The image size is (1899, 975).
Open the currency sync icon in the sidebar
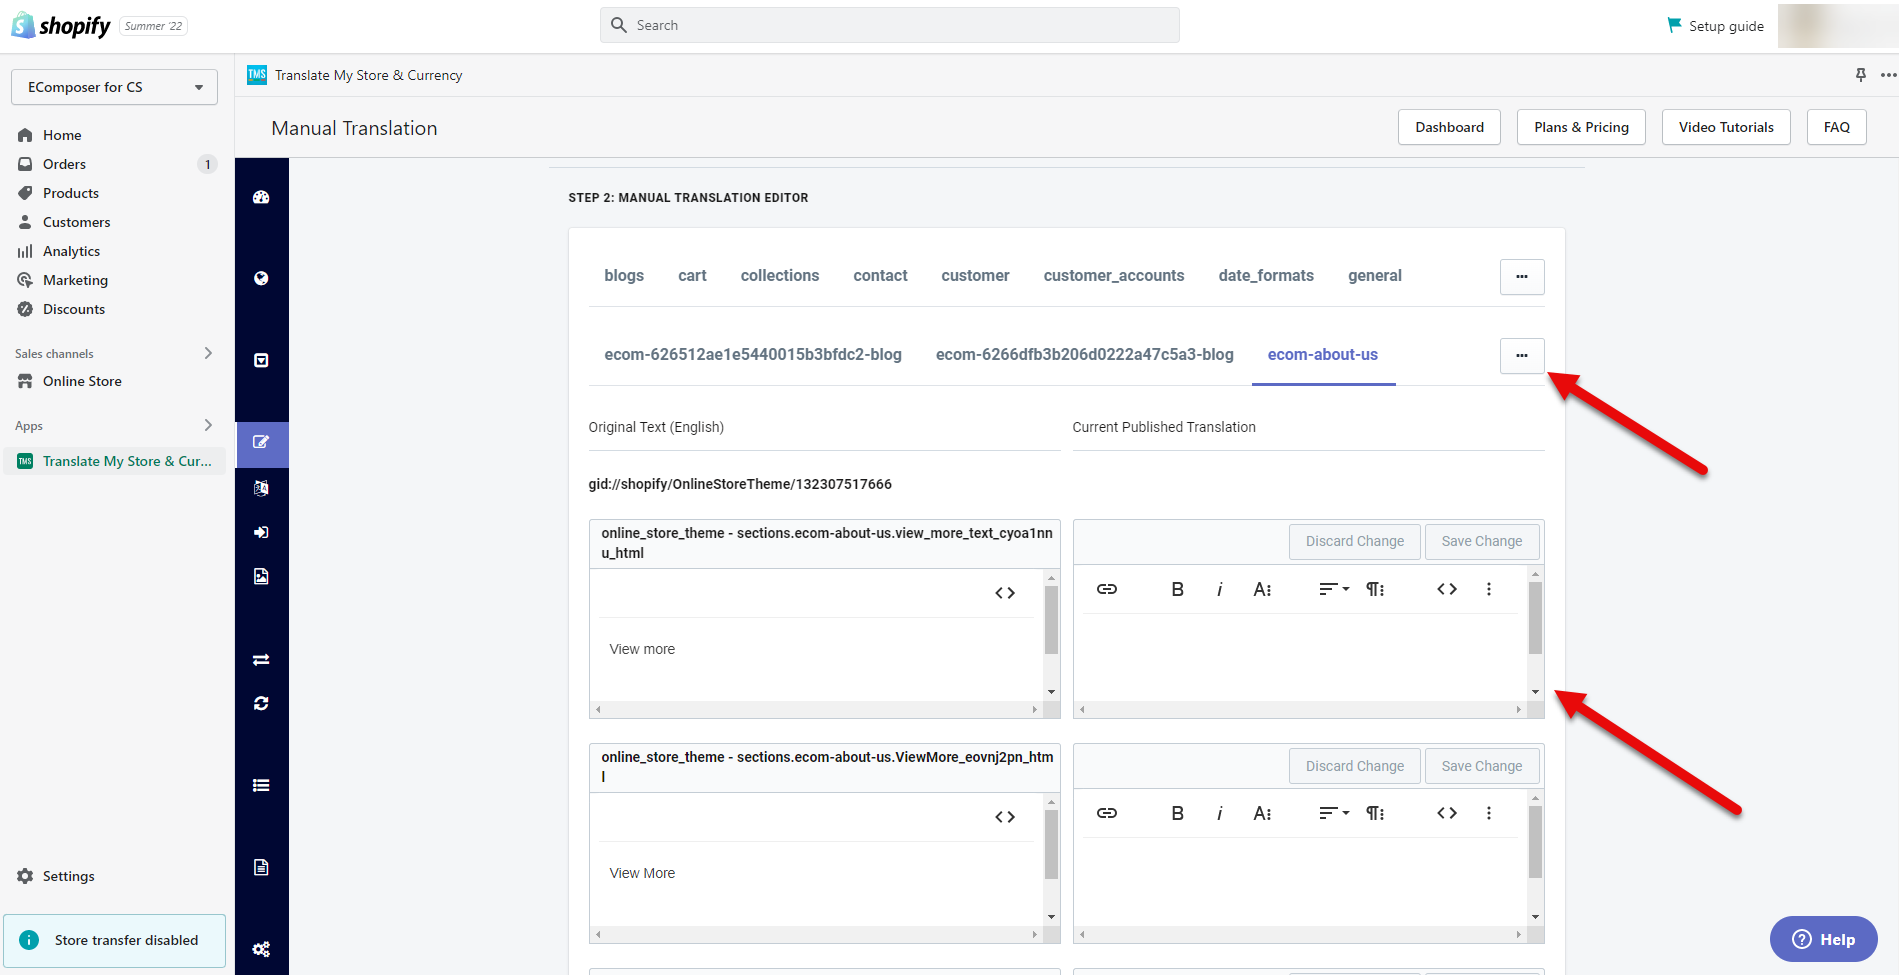point(261,703)
